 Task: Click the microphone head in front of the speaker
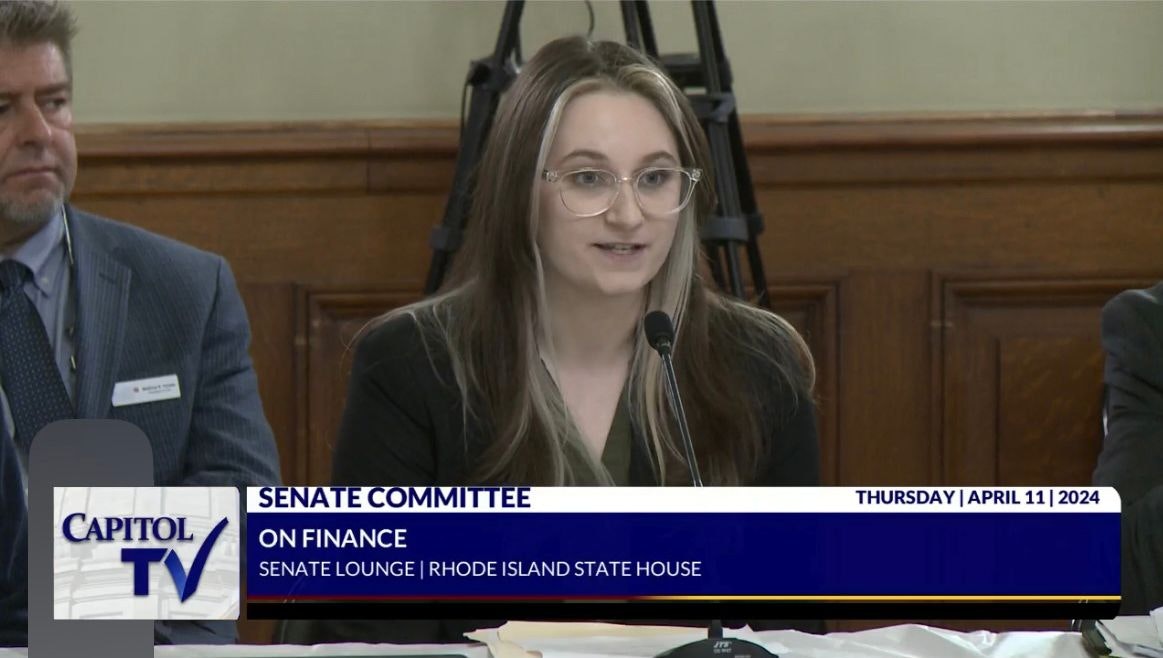coord(658,331)
